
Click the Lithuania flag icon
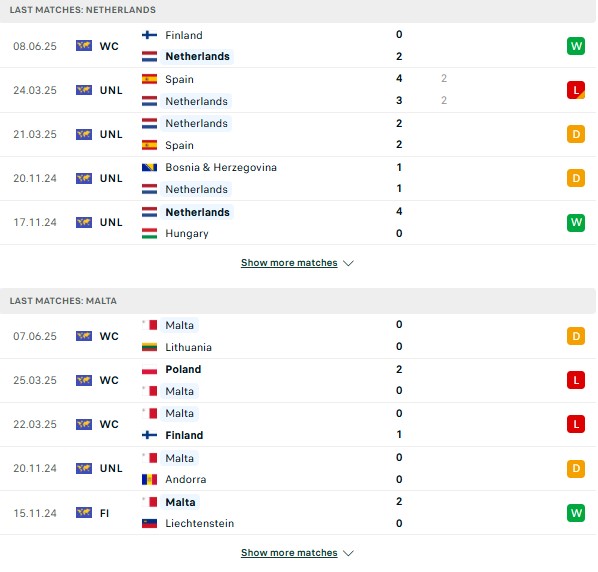149,347
